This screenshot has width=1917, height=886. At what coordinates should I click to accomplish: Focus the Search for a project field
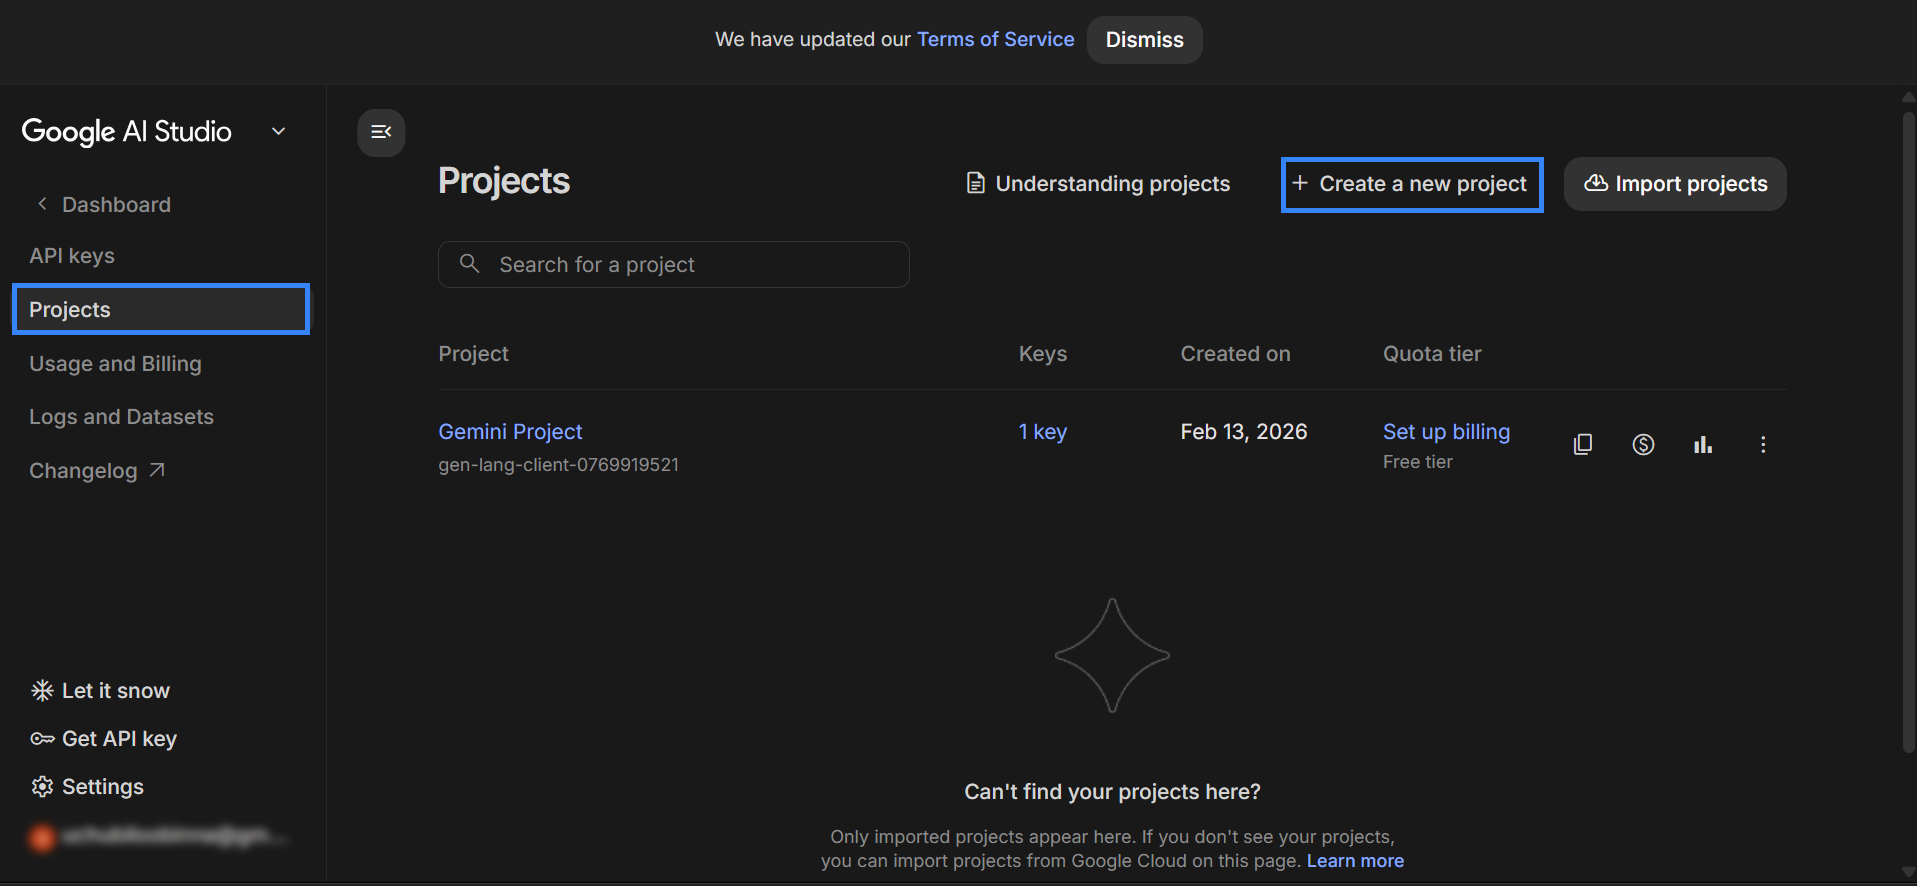click(x=673, y=264)
